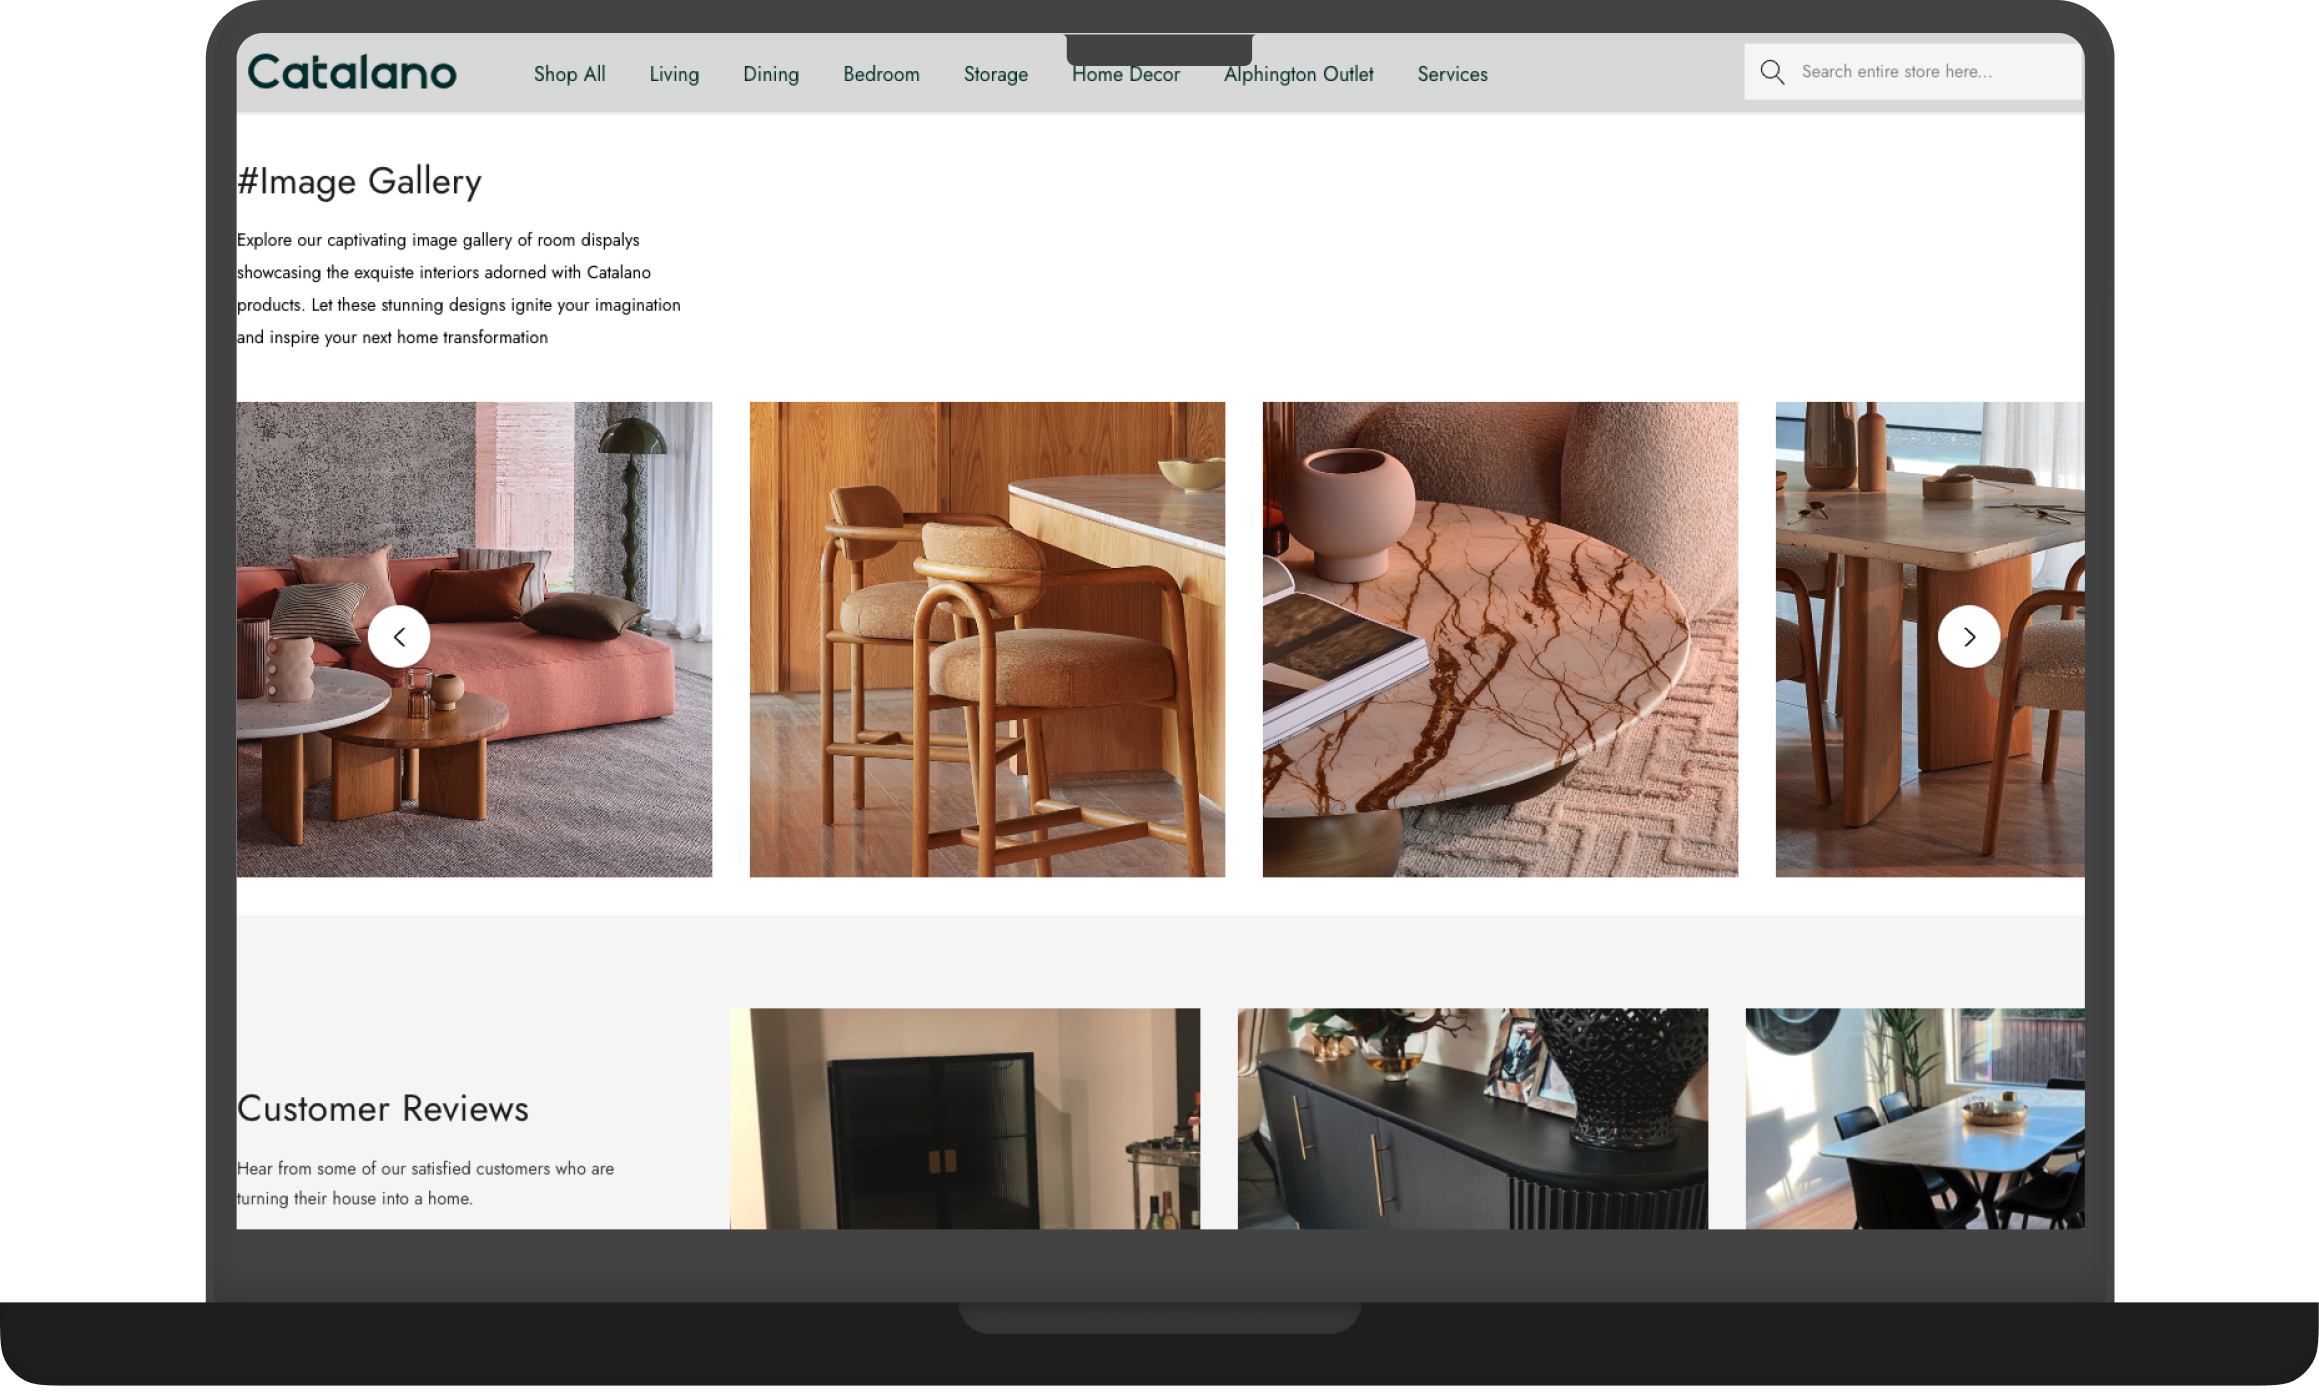This screenshot has width=2319, height=1398.
Task: Click the Catalano logo
Action: point(352,73)
